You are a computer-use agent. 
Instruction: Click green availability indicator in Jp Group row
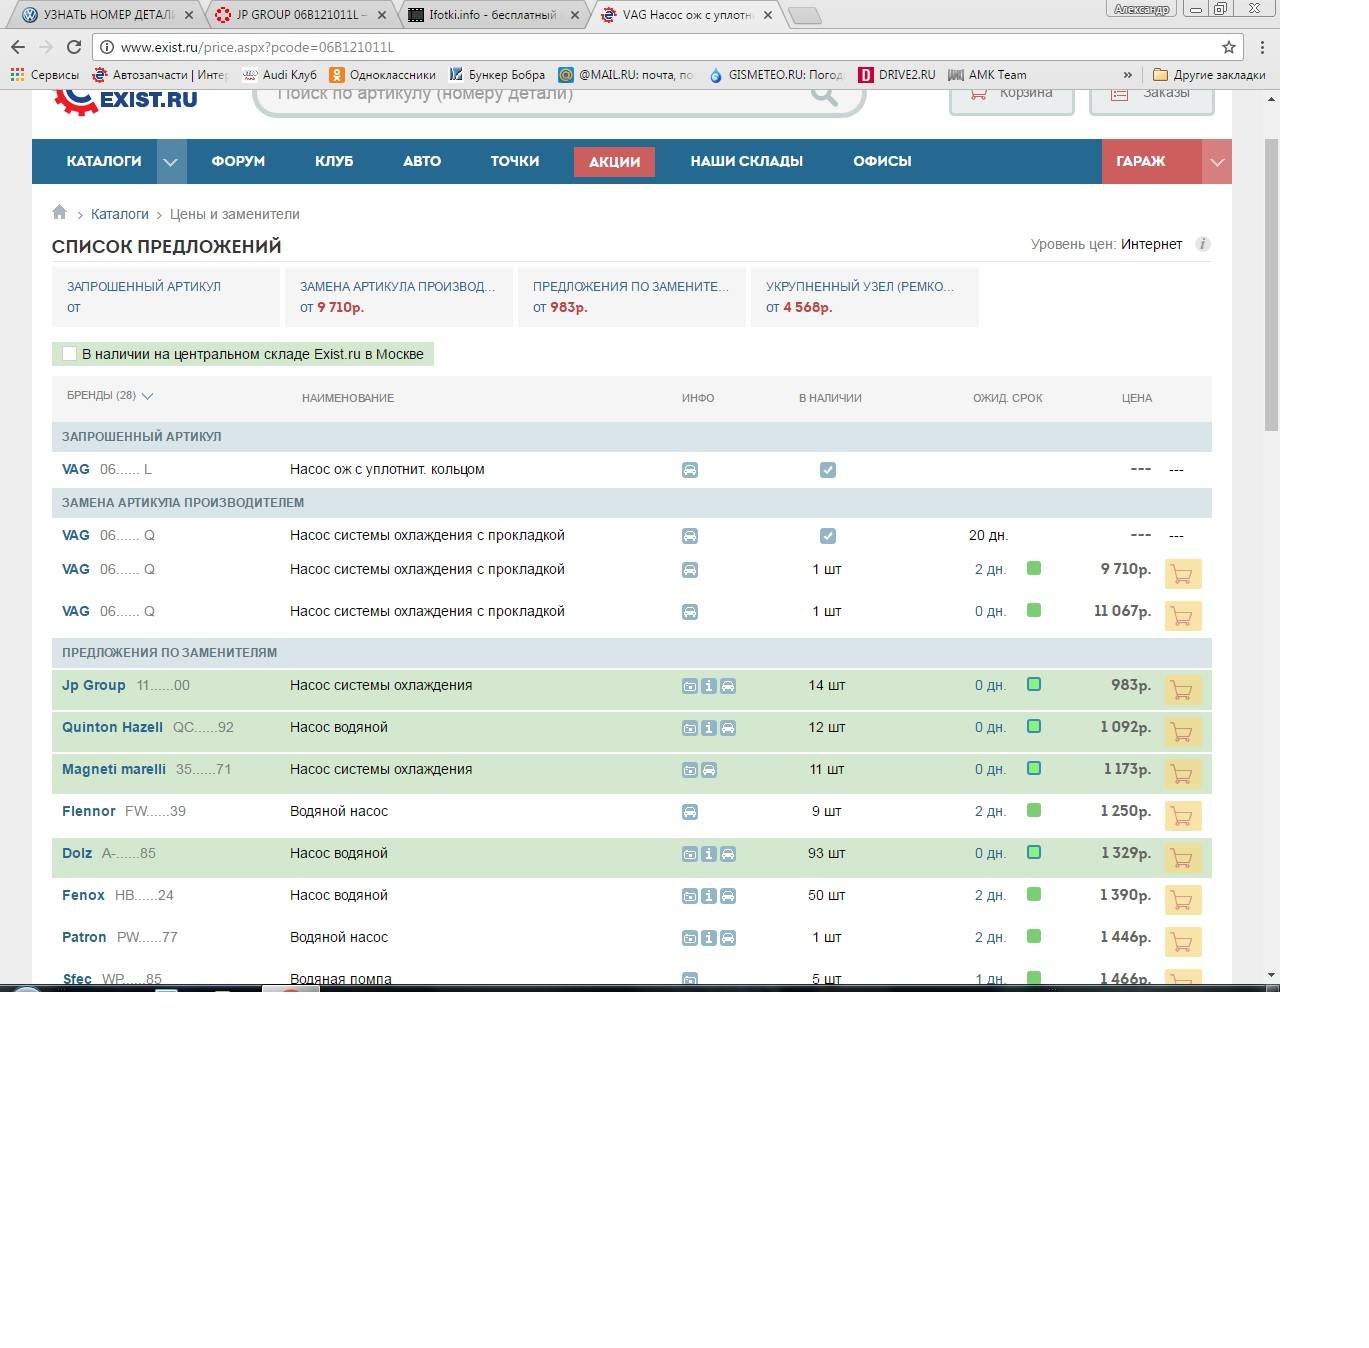(x=1034, y=684)
